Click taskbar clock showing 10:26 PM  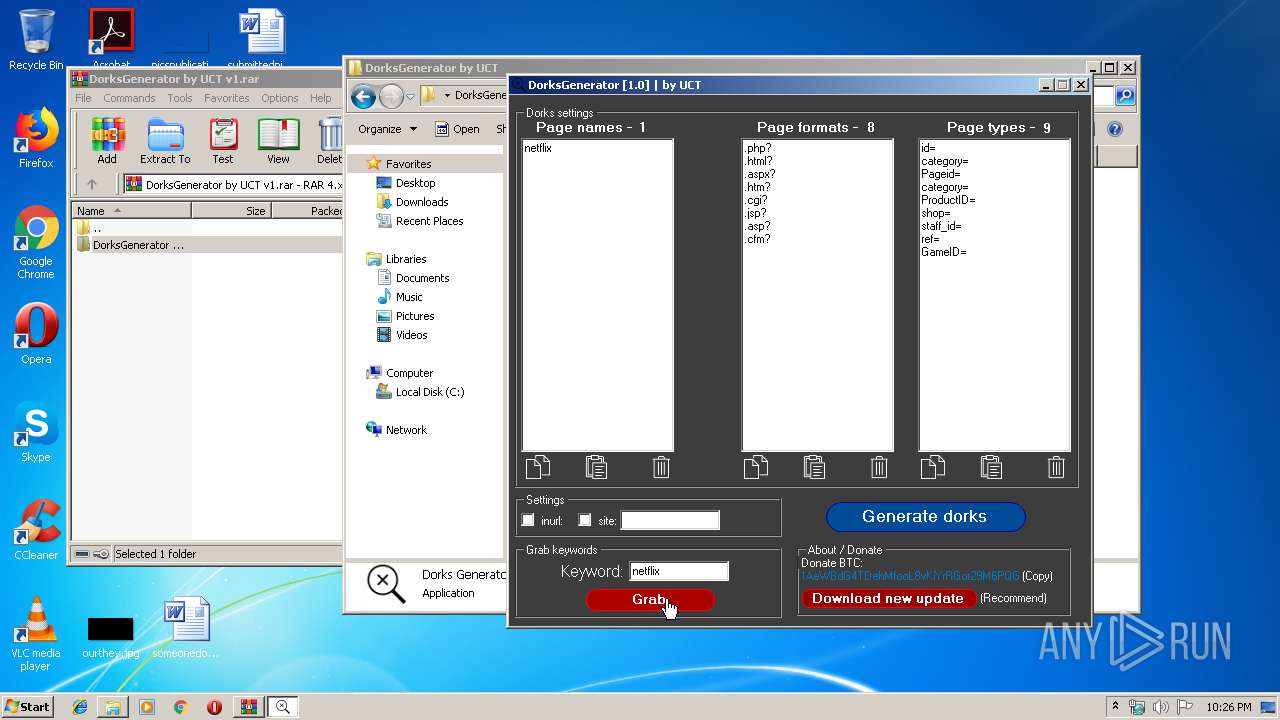pos(1228,707)
